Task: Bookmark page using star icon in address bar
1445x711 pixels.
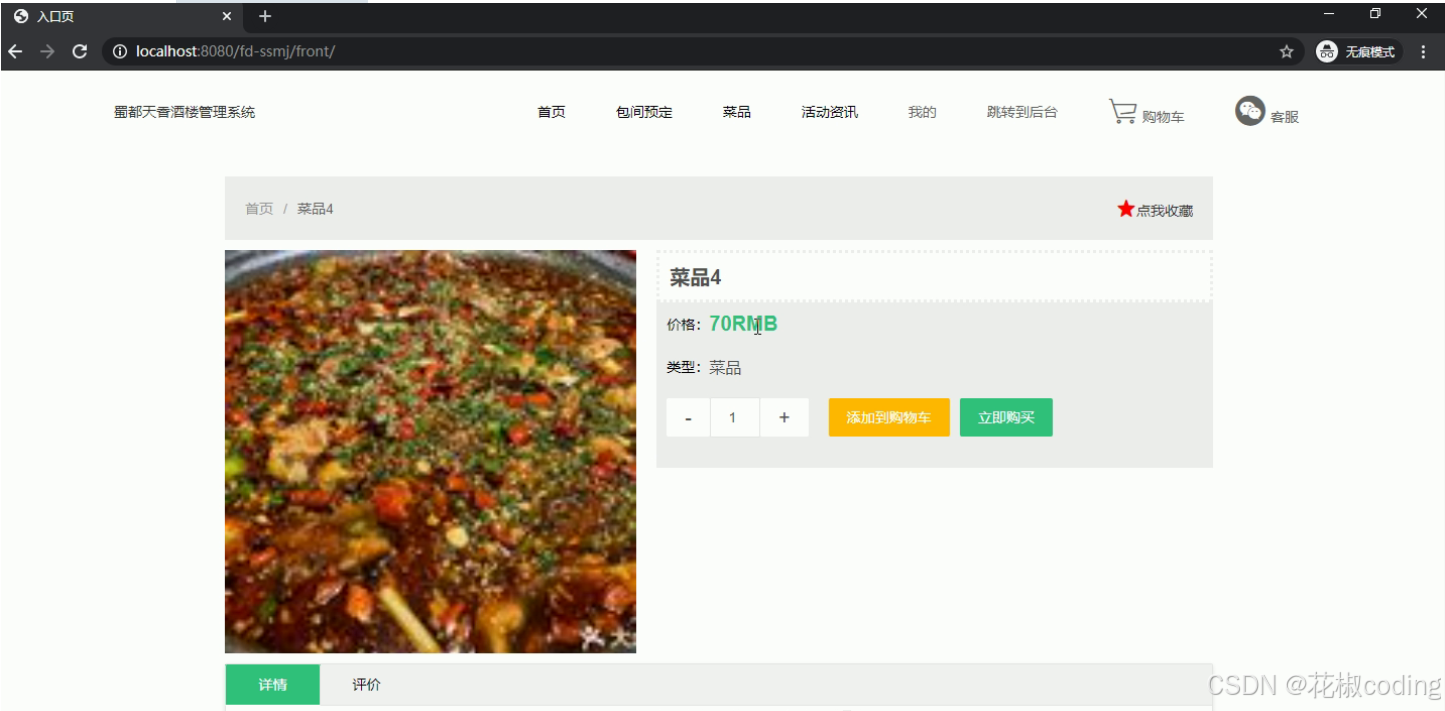Action: tap(1286, 52)
